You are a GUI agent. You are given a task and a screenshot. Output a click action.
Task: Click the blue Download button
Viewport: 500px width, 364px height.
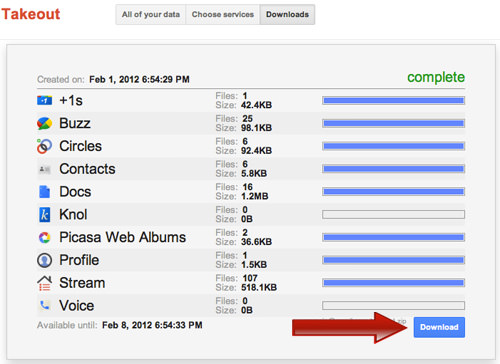tap(439, 327)
